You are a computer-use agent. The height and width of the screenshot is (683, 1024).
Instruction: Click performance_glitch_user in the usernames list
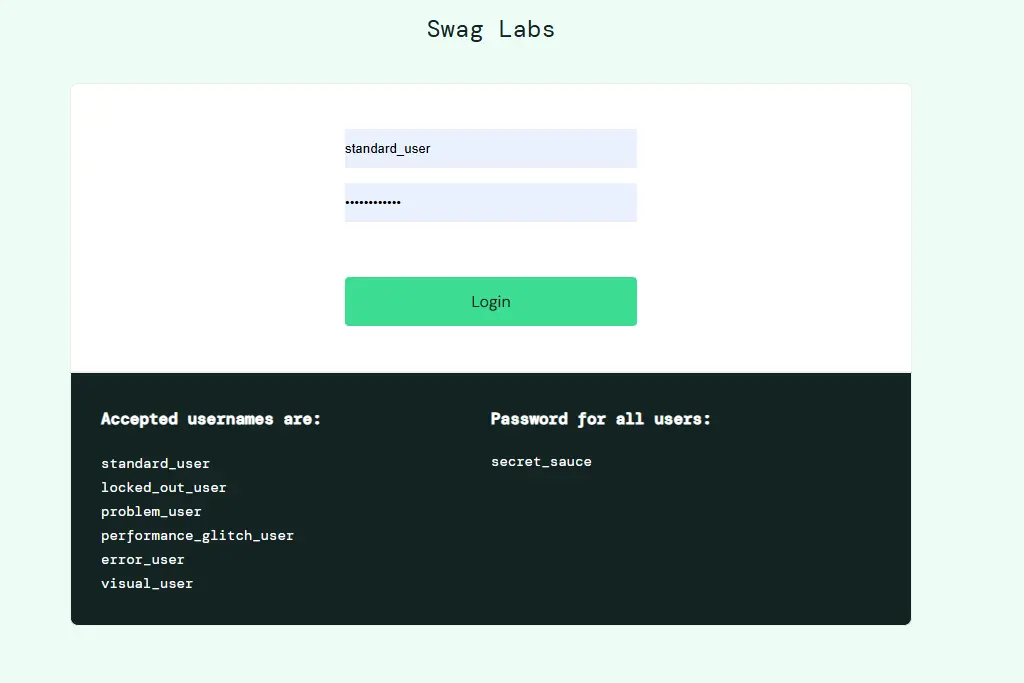pyautogui.click(x=197, y=536)
